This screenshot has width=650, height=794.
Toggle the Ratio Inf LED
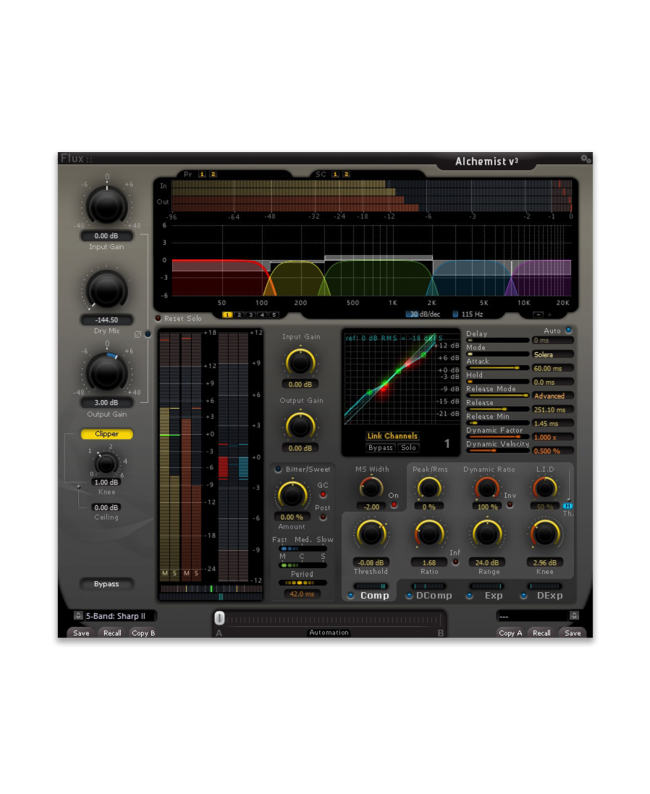click(455, 562)
